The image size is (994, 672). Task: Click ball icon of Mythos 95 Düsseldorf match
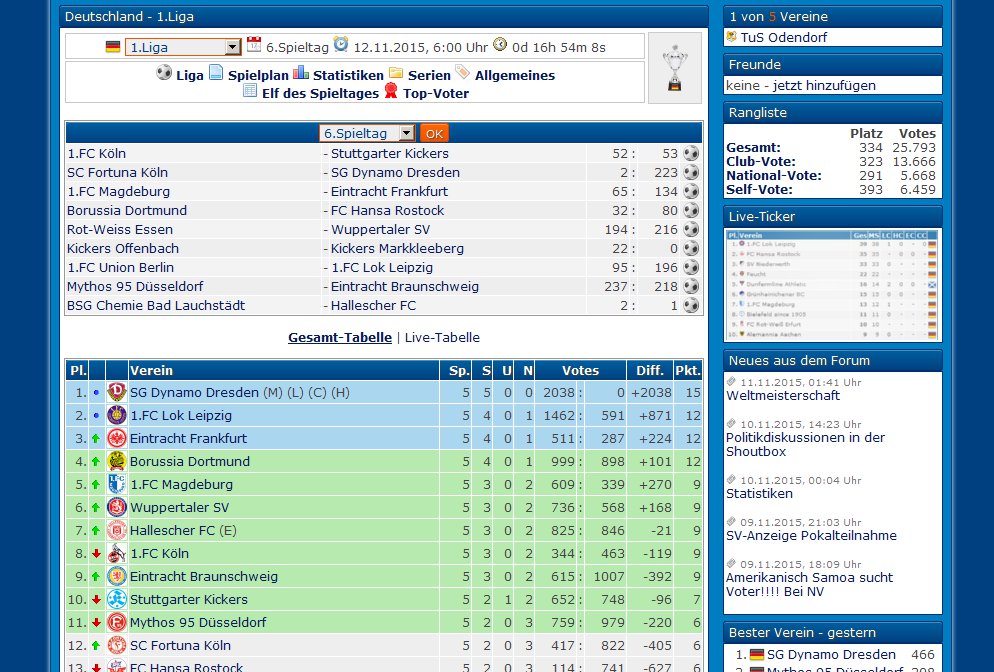click(x=691, y=287)
